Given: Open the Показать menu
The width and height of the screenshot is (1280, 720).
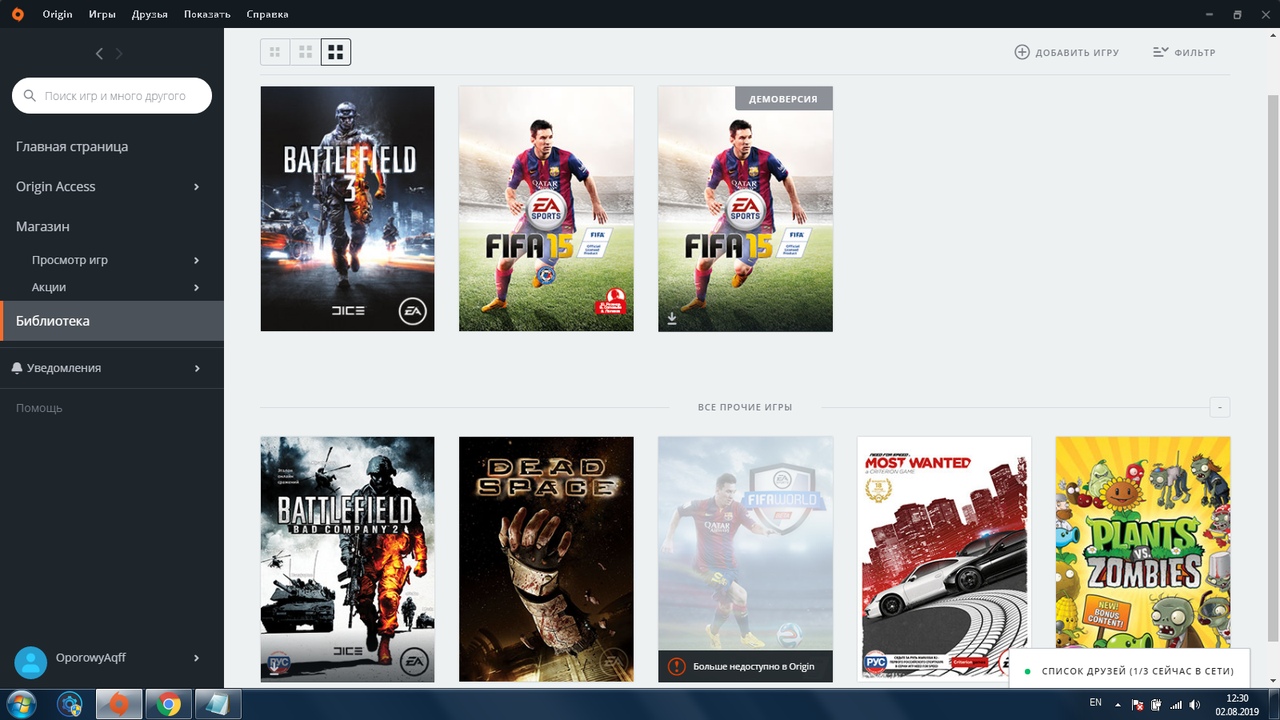Looking at the screenshot, I should pyautogui.click(x=207, y=14).
